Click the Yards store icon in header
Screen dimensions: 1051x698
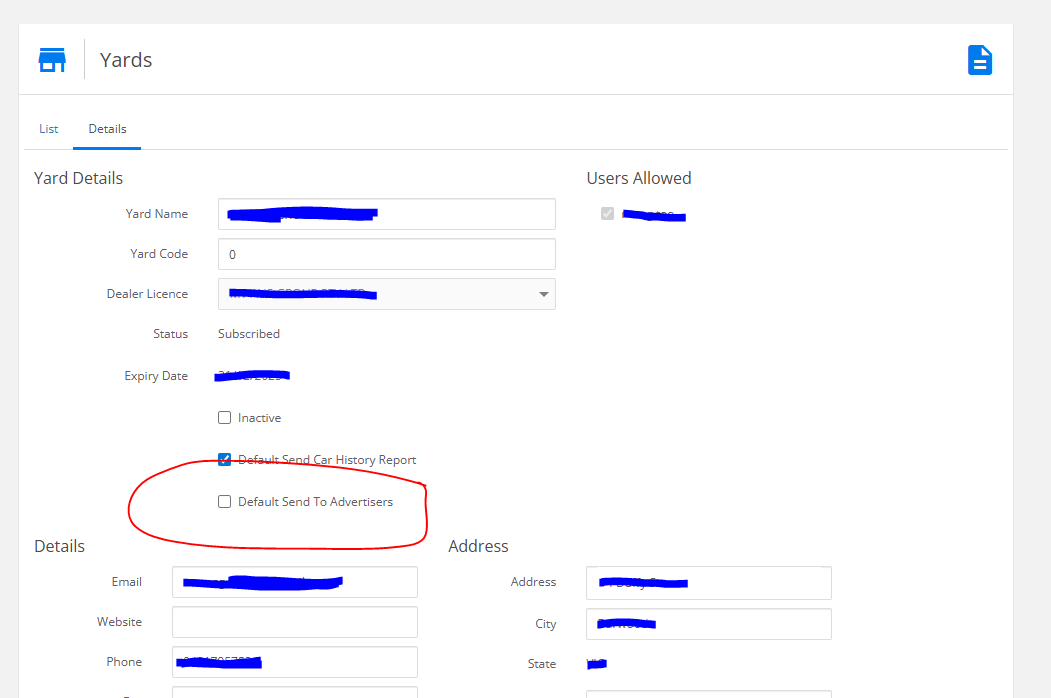click(x=52, y=60)
